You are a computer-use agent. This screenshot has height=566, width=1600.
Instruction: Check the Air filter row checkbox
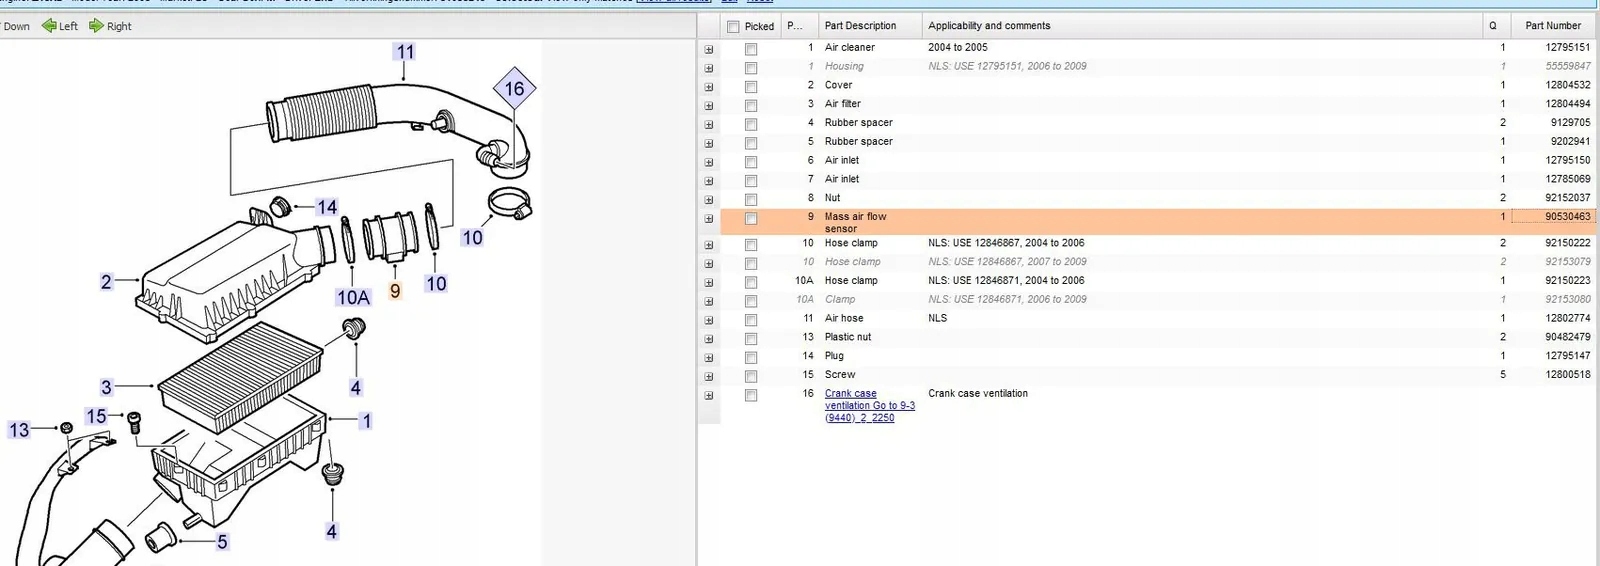pyautogui.click(x=751, y=105)
